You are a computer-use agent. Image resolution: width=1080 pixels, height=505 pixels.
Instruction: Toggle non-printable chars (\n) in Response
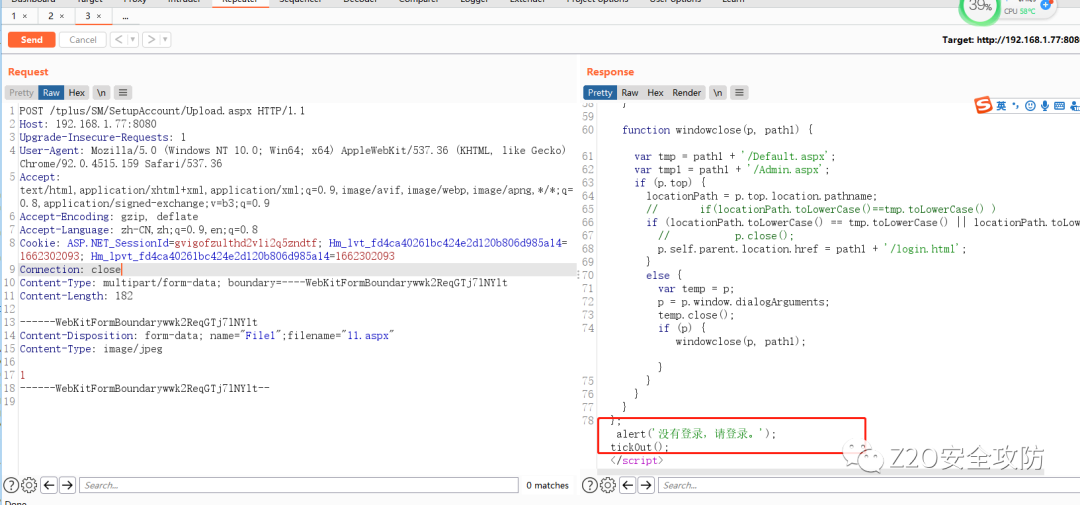[718, 92]
